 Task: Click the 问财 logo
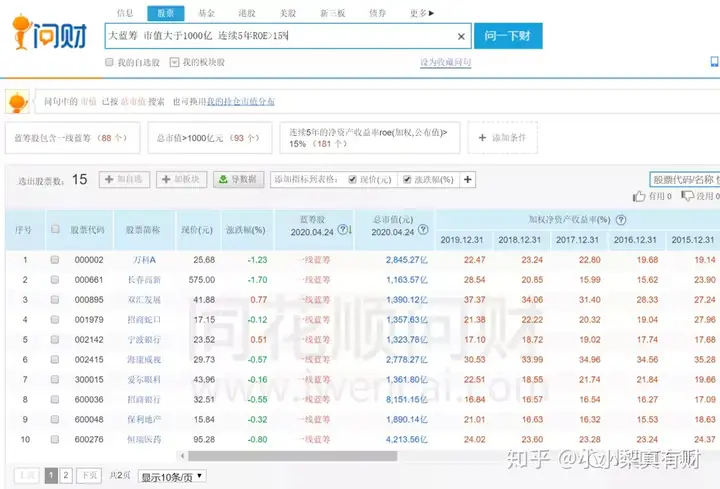click(49, 33)
